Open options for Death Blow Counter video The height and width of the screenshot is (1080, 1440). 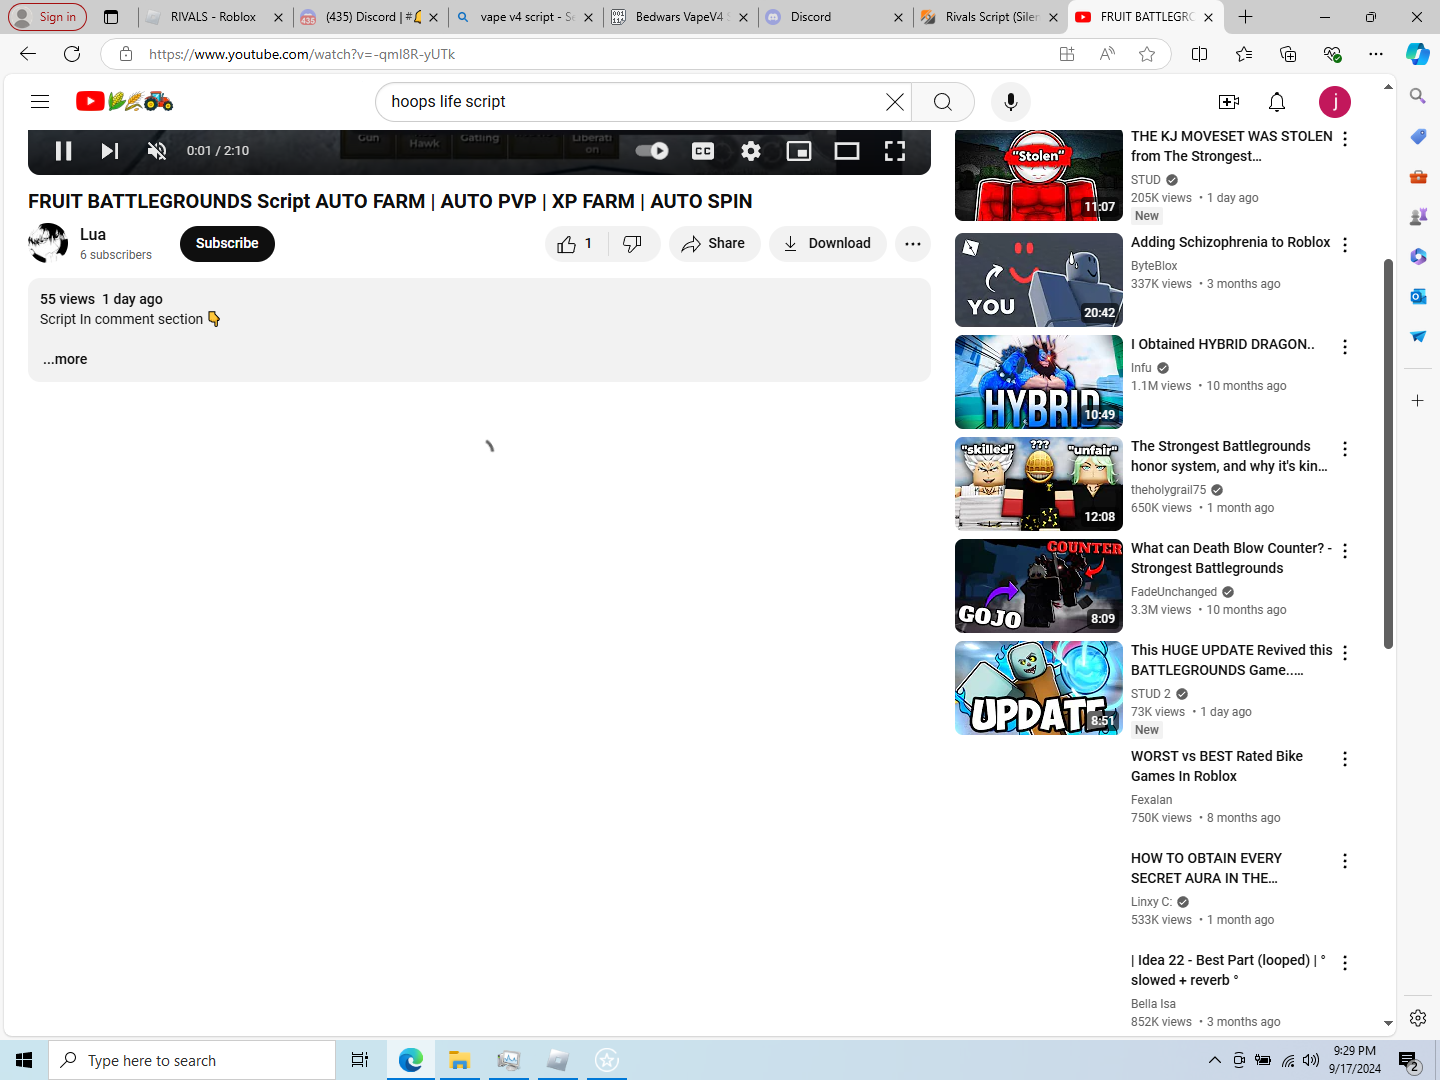(1345, 551)
